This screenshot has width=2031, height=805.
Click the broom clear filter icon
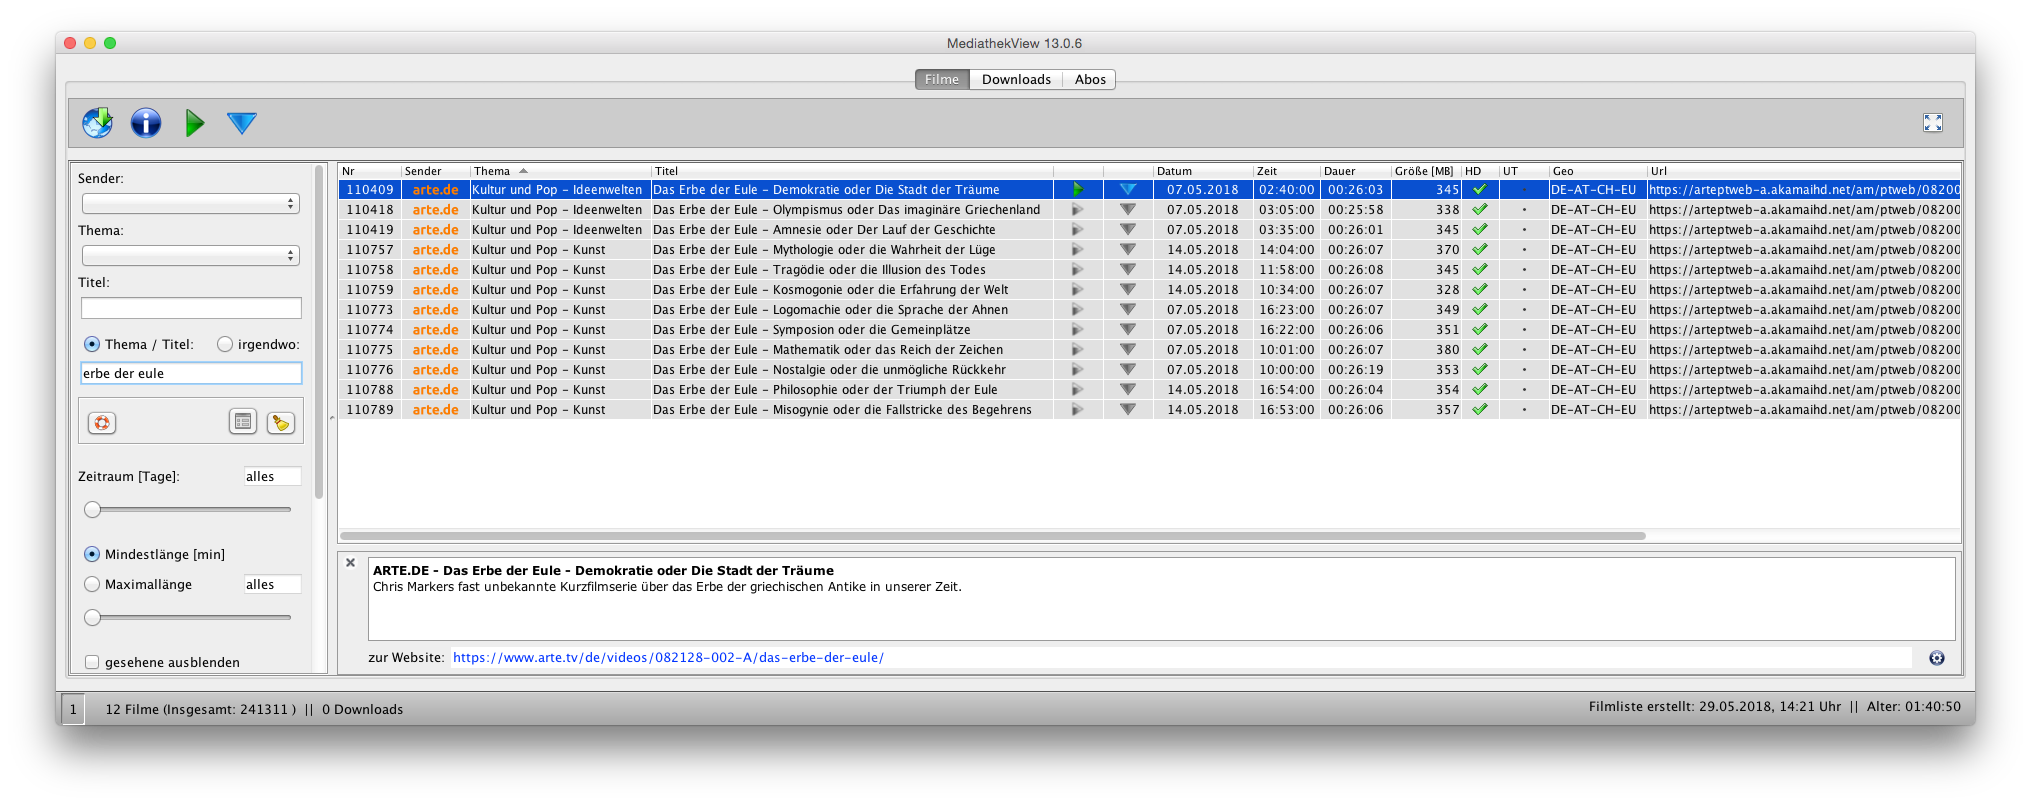pos(281,423)
